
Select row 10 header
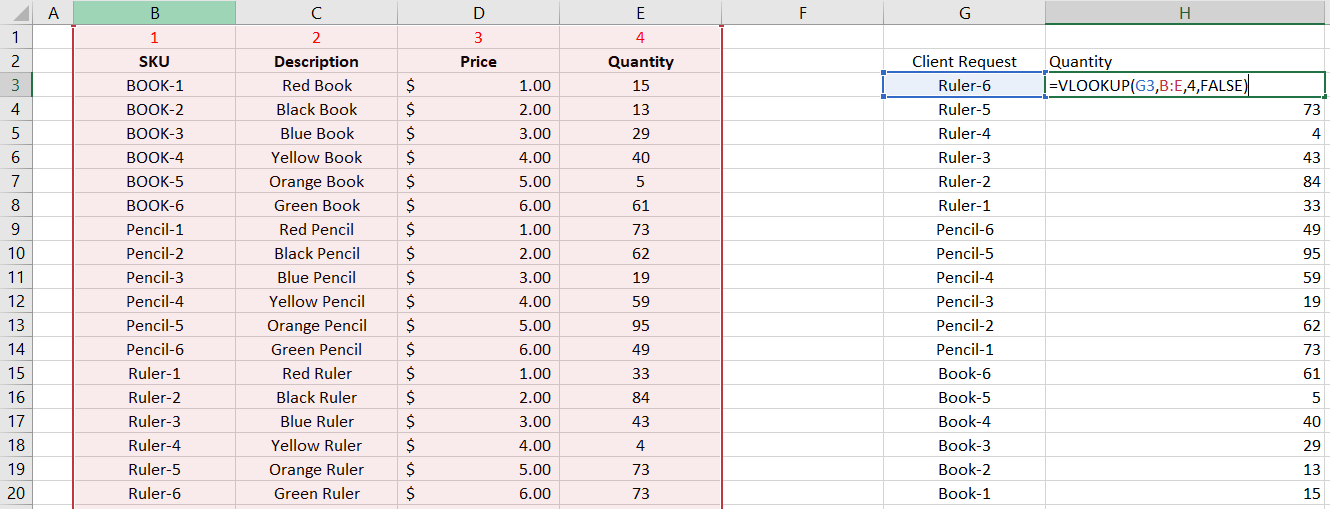click(16, 254)
